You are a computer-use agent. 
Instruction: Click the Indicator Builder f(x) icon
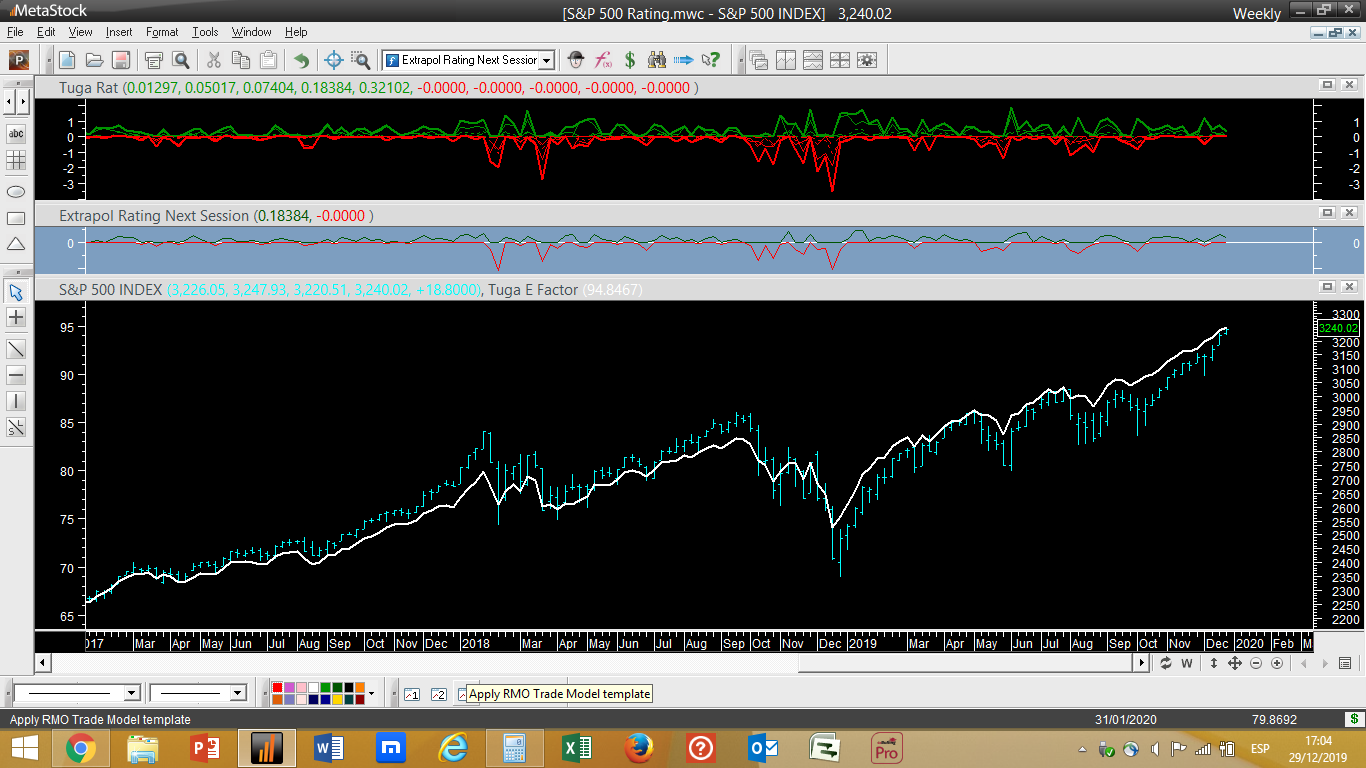(x=603, y=60)
